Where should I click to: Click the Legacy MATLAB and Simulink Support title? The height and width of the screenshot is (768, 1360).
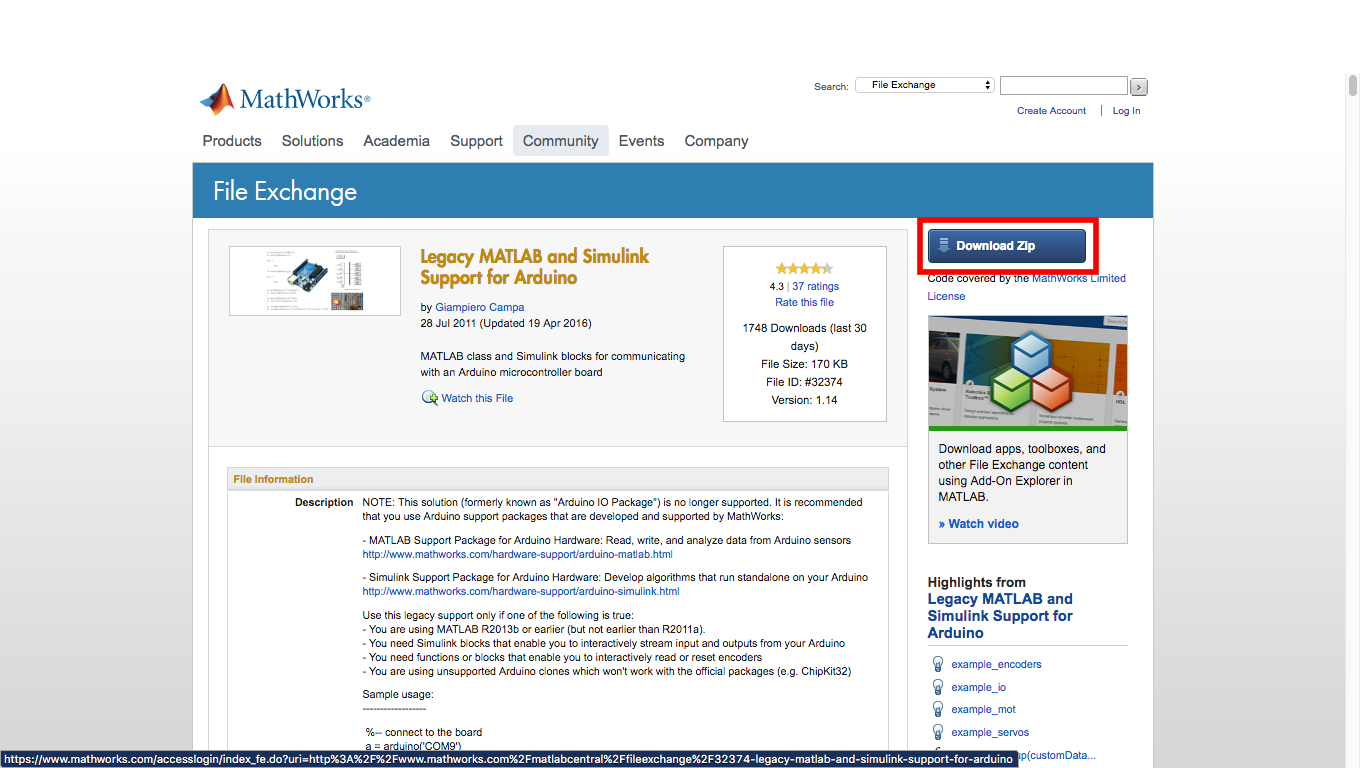pyautogui.click(x=534, y=267)
